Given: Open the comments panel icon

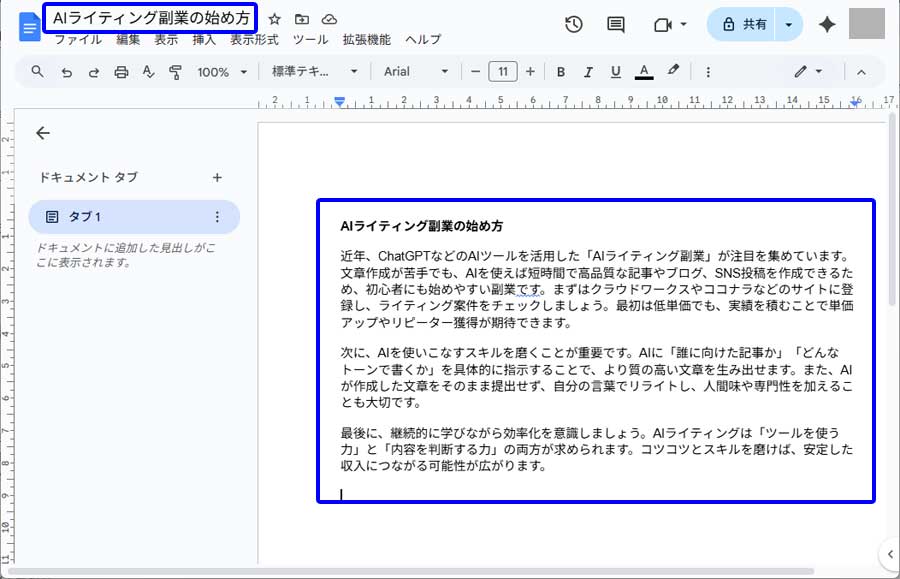Looking at the screenshot, I should point(616,25).
